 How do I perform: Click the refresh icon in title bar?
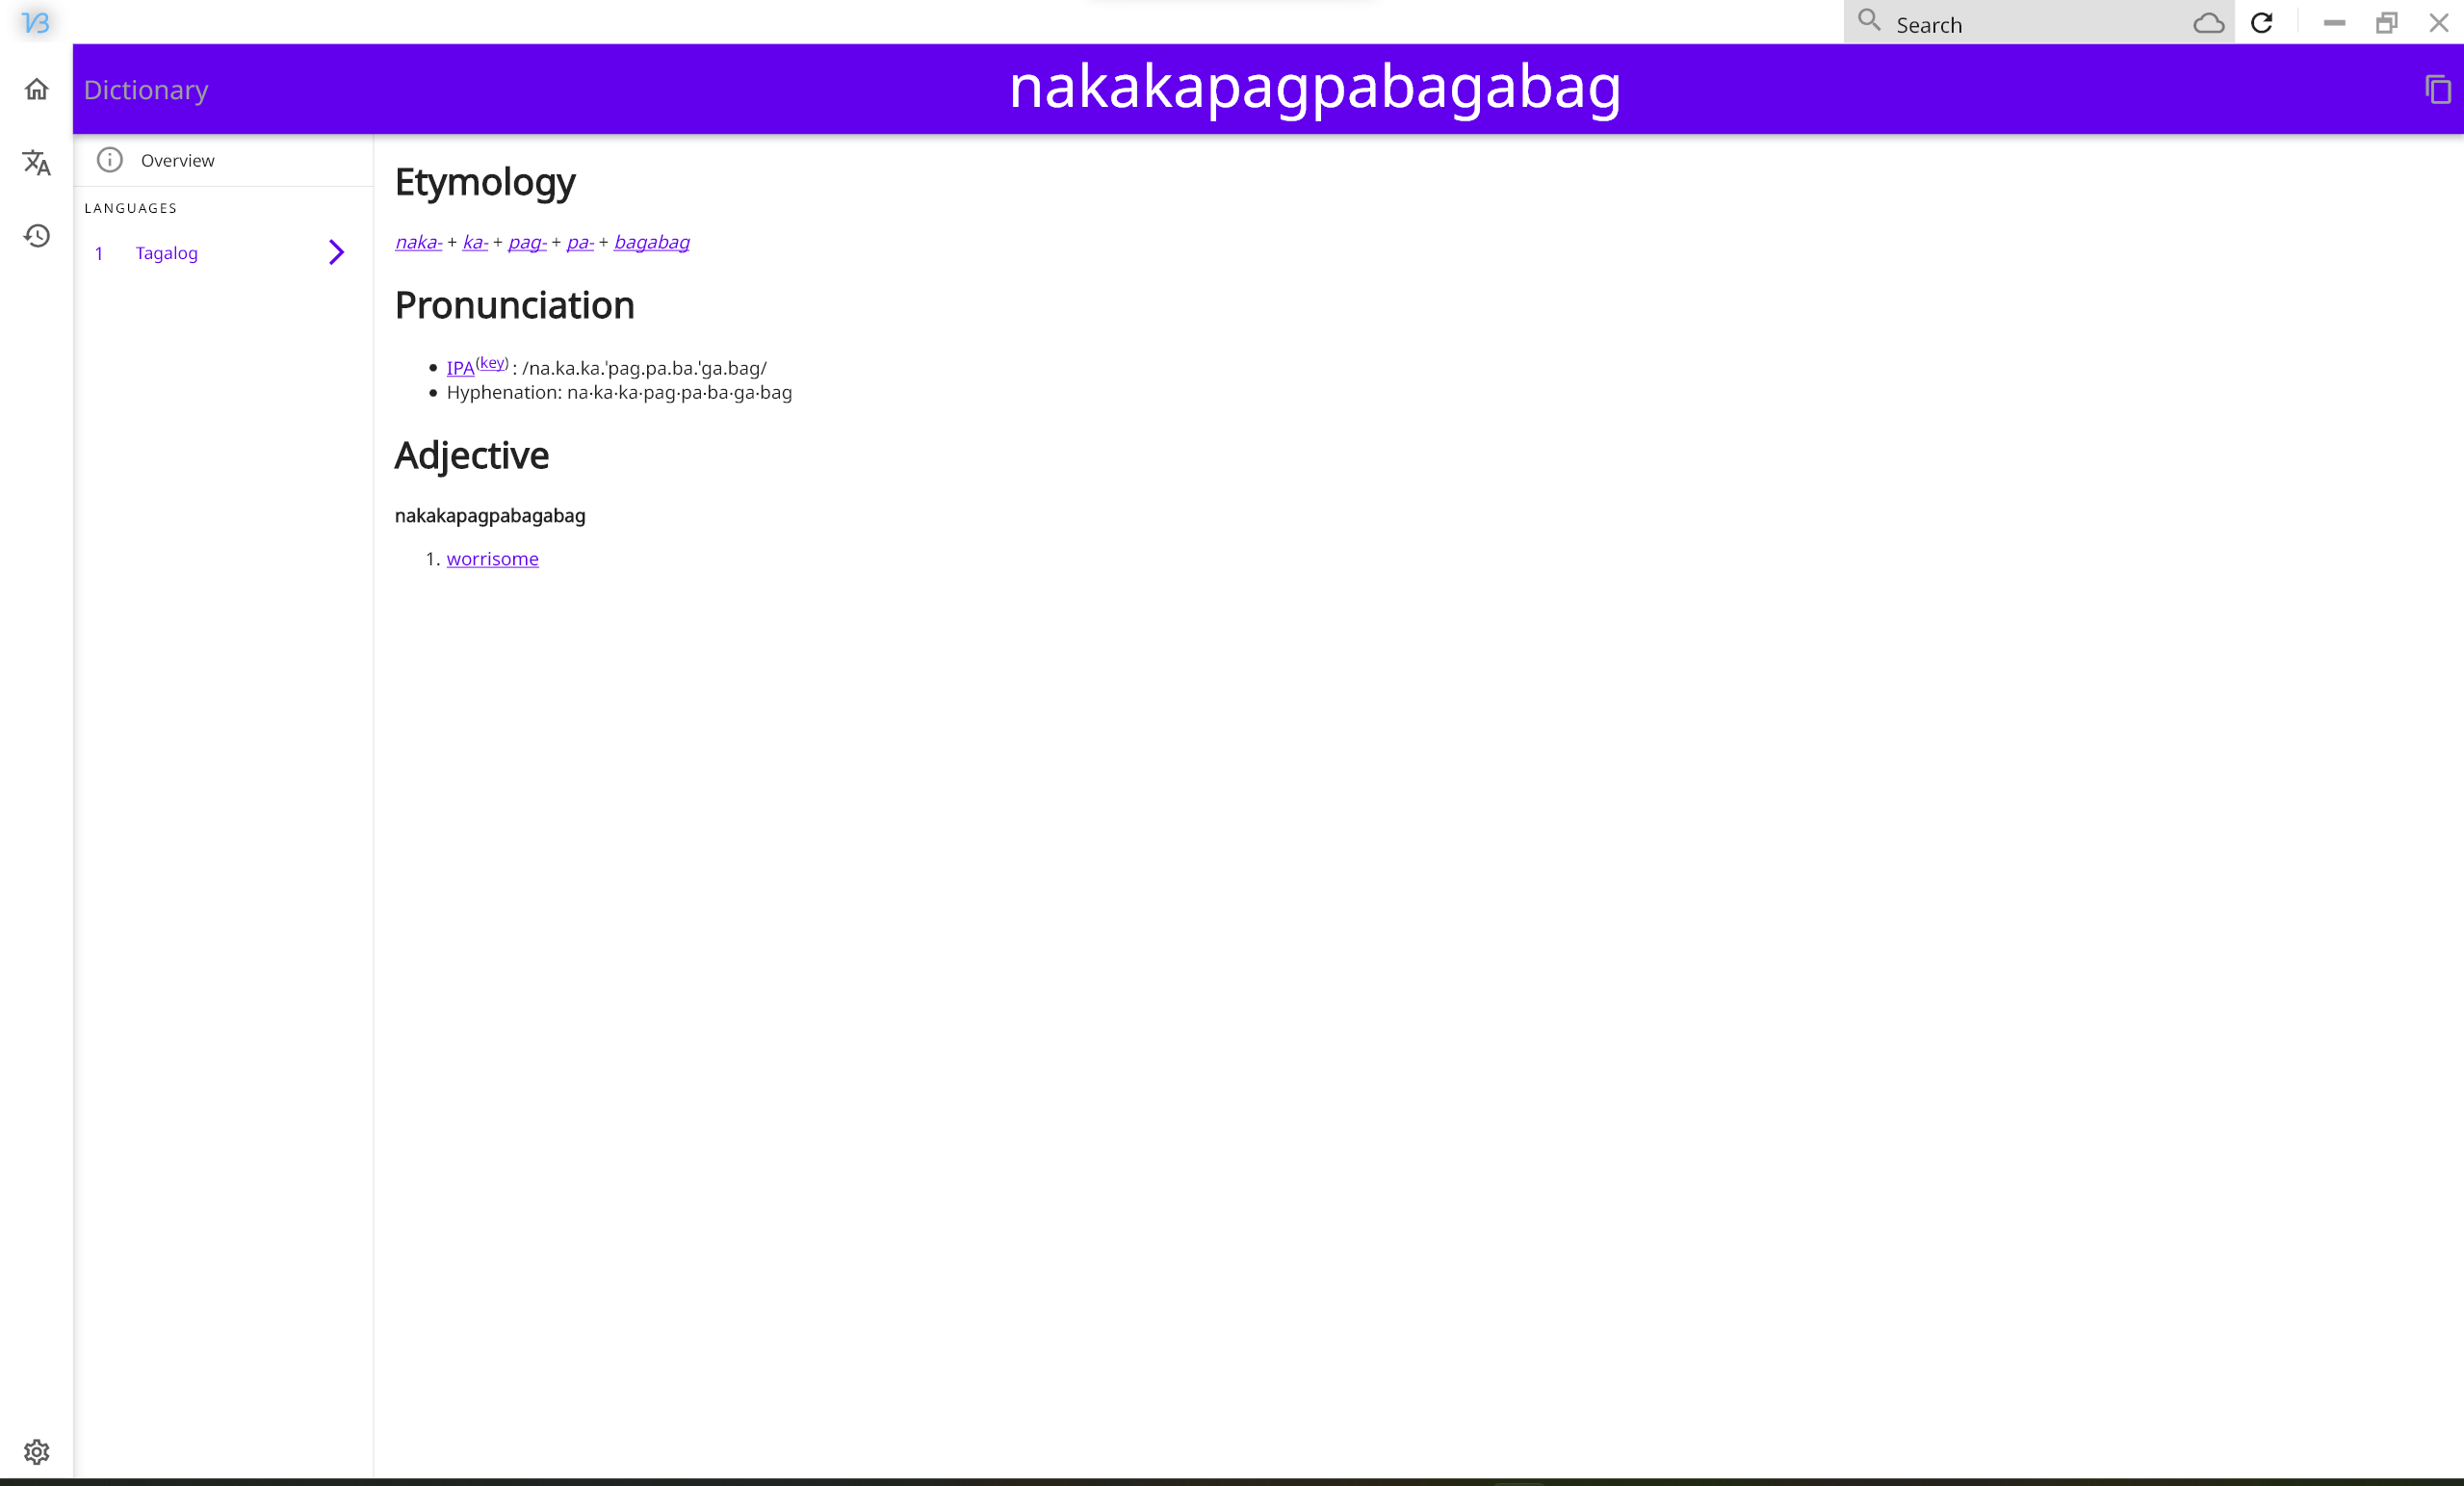[x=2261, y=23]
